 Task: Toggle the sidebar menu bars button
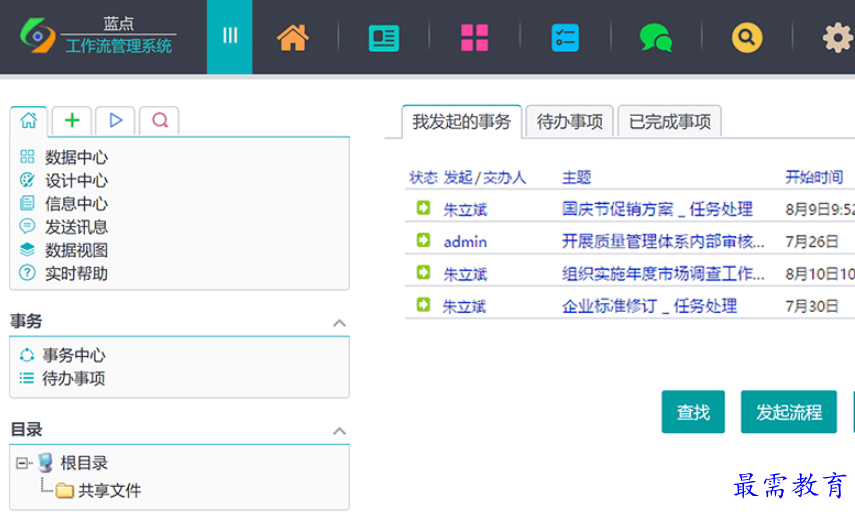(x=230, y=36)
